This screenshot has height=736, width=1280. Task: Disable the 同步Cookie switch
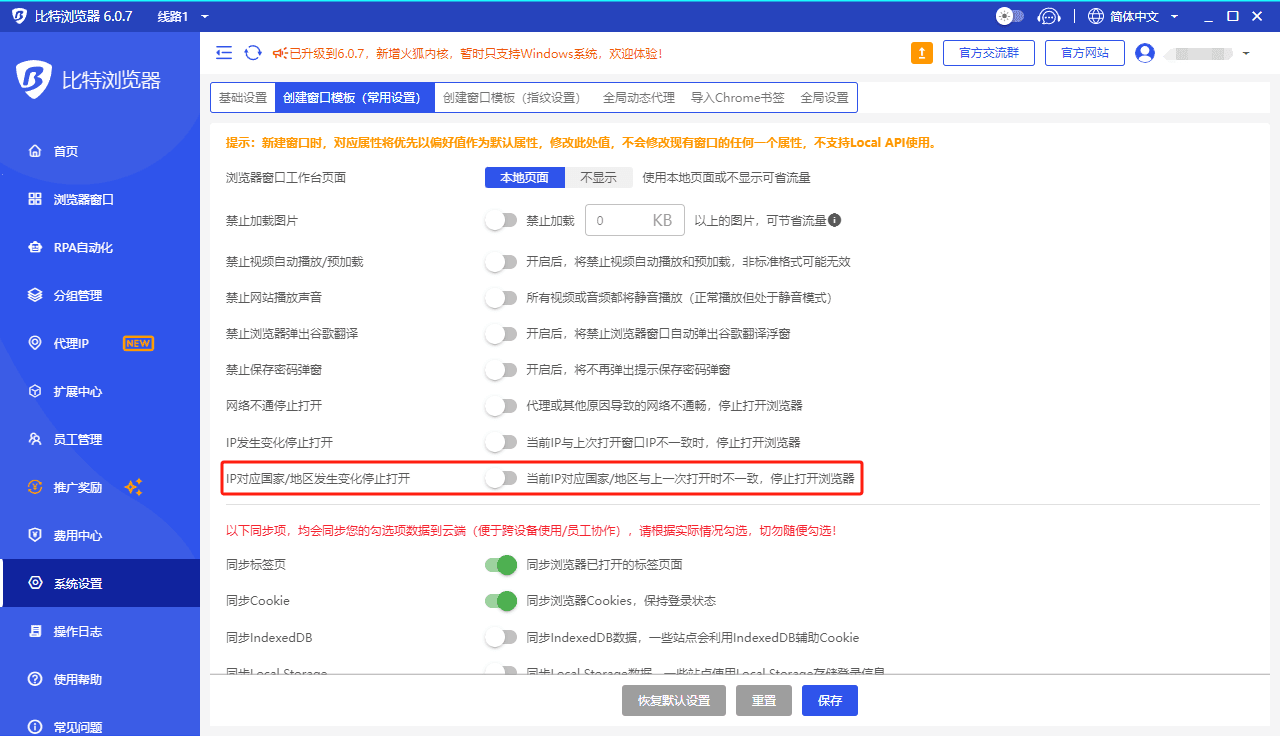501,601
